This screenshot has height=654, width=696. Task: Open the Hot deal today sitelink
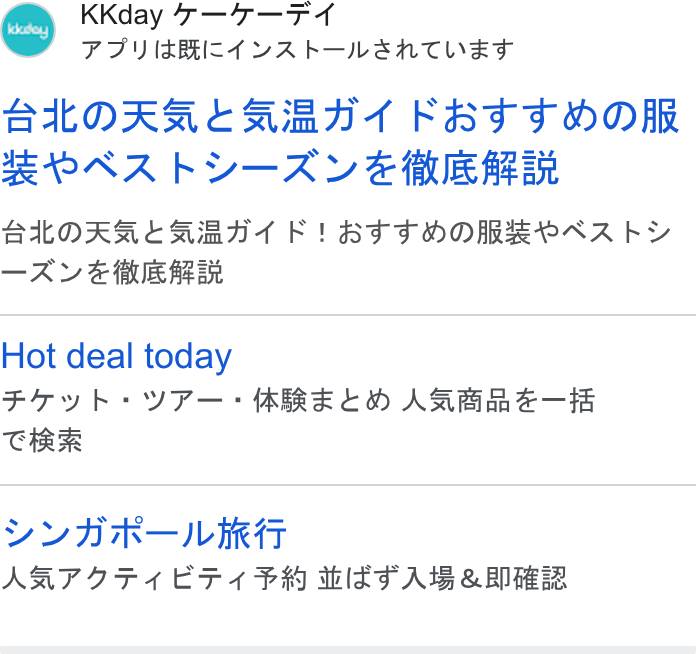pyautogui.click(x=117, y=357)
